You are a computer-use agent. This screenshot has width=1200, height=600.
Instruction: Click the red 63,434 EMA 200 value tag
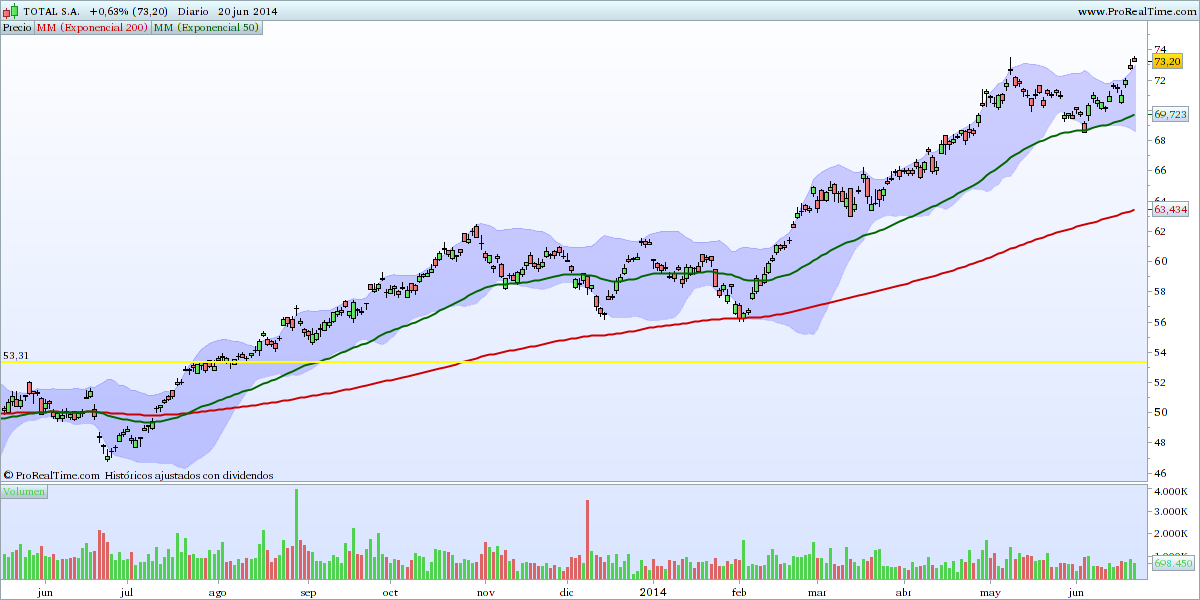(x=1170, y=210)
